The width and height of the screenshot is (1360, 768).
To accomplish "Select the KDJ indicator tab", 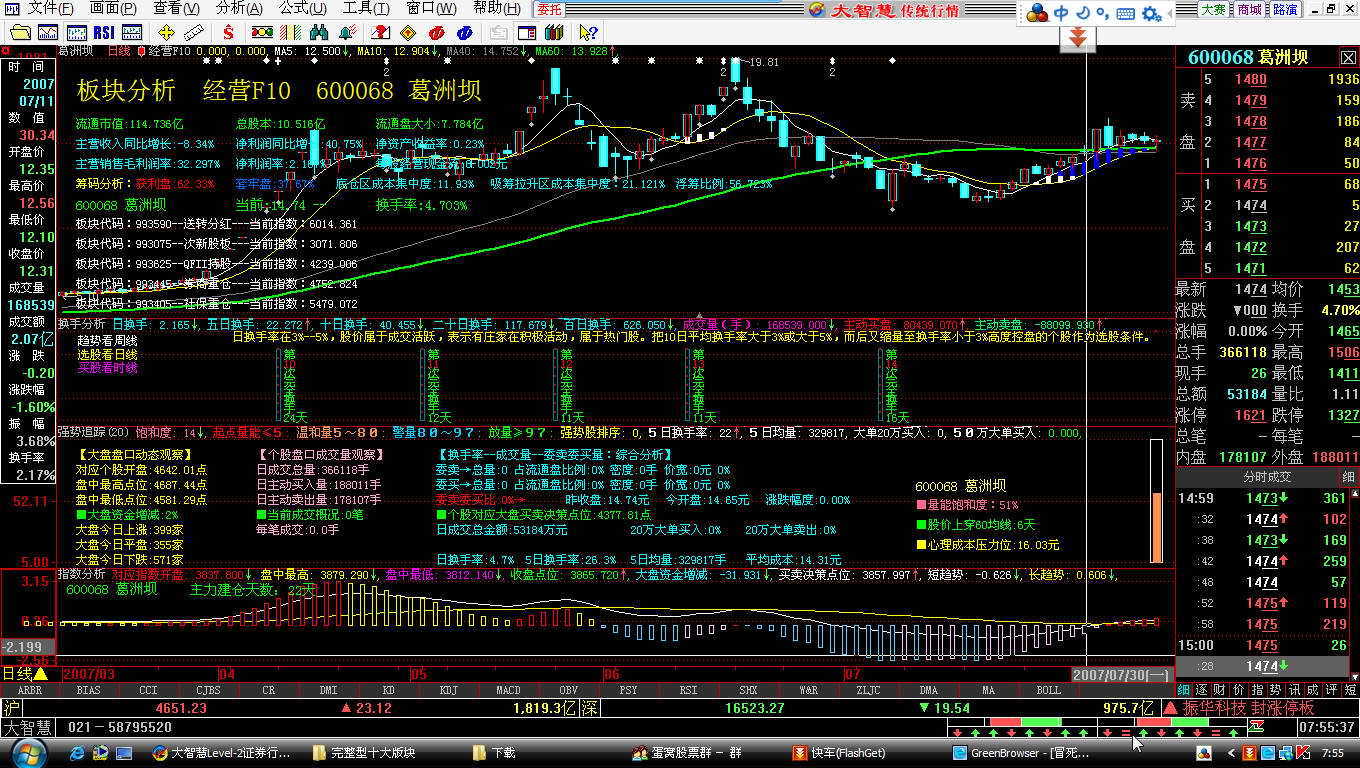I will pyautogui.click(x=448, y=690).
